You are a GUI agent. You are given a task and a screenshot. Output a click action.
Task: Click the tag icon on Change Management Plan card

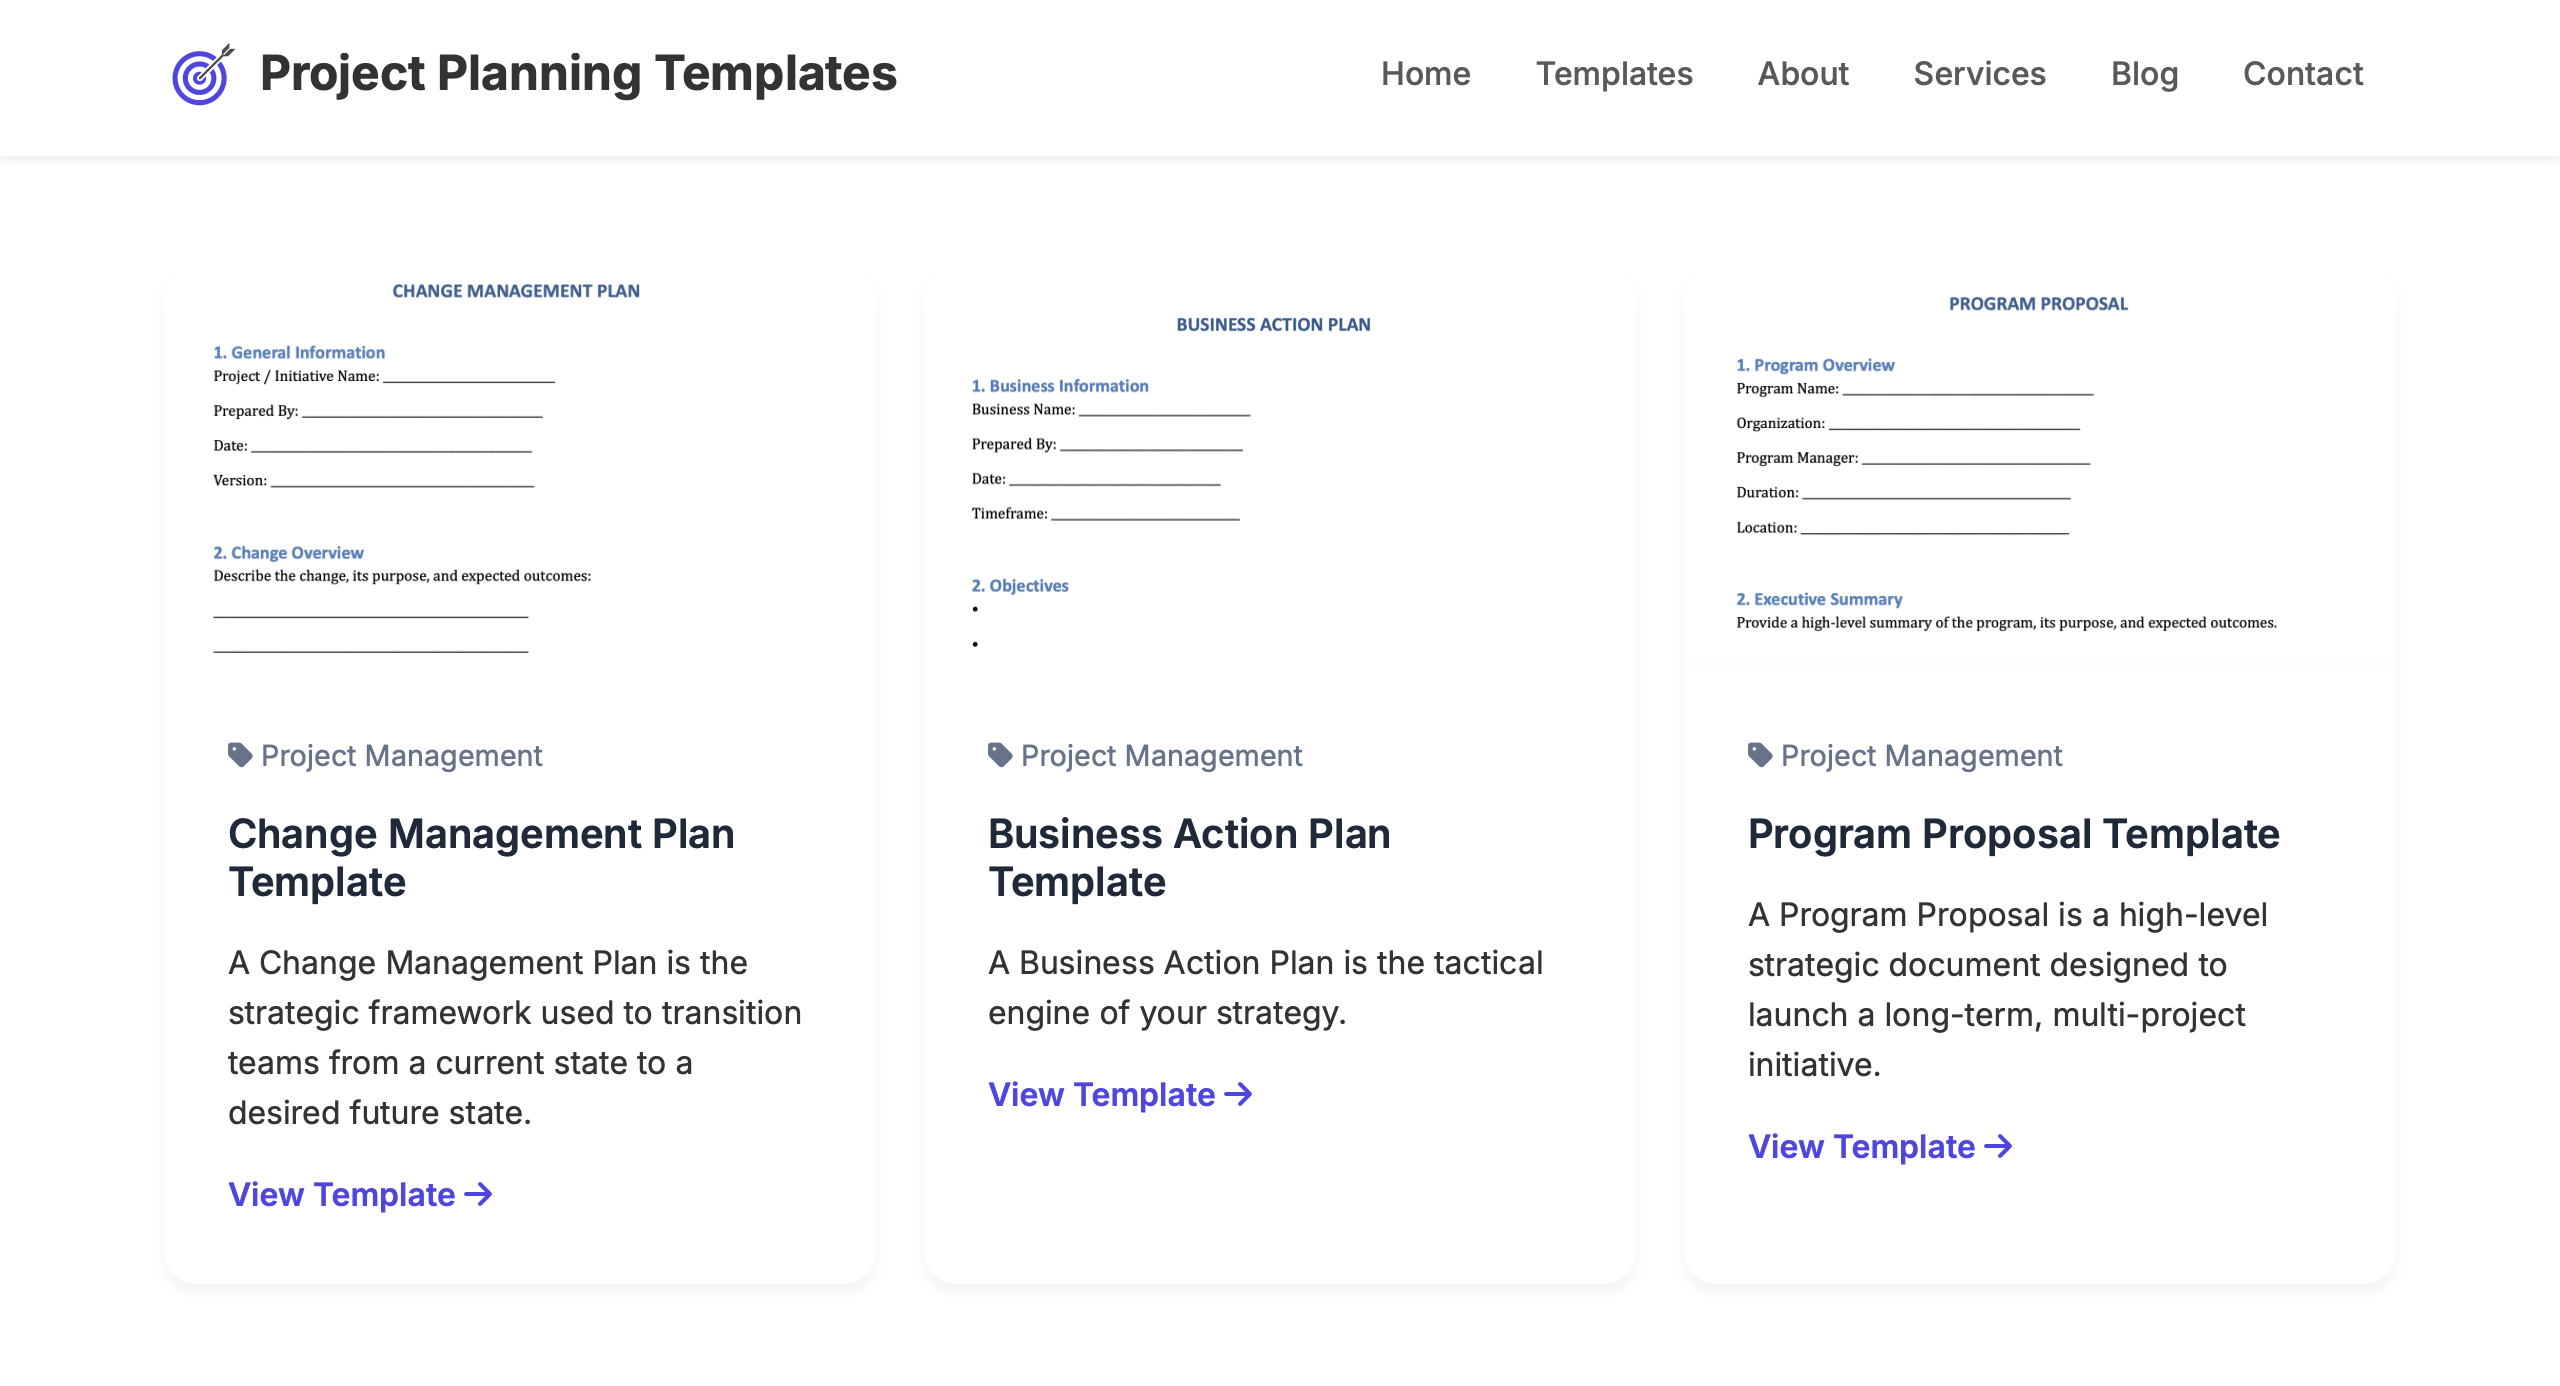click(x=239, y=755)
